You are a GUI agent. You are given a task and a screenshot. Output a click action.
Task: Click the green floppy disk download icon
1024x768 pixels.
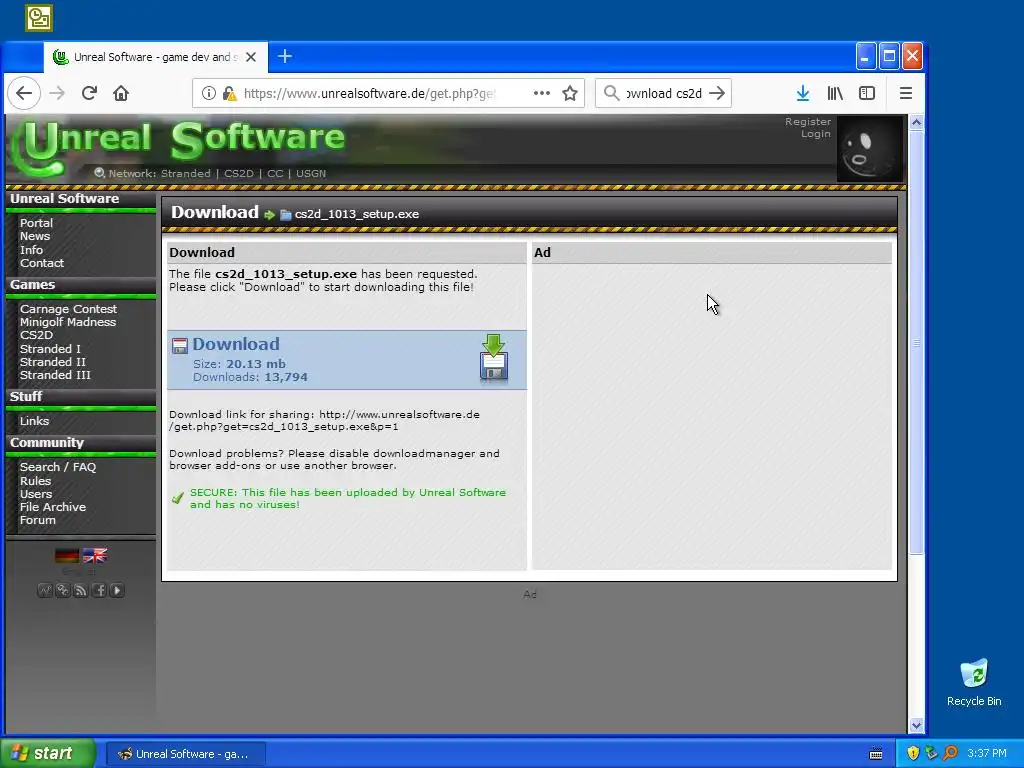pos(494,358)
